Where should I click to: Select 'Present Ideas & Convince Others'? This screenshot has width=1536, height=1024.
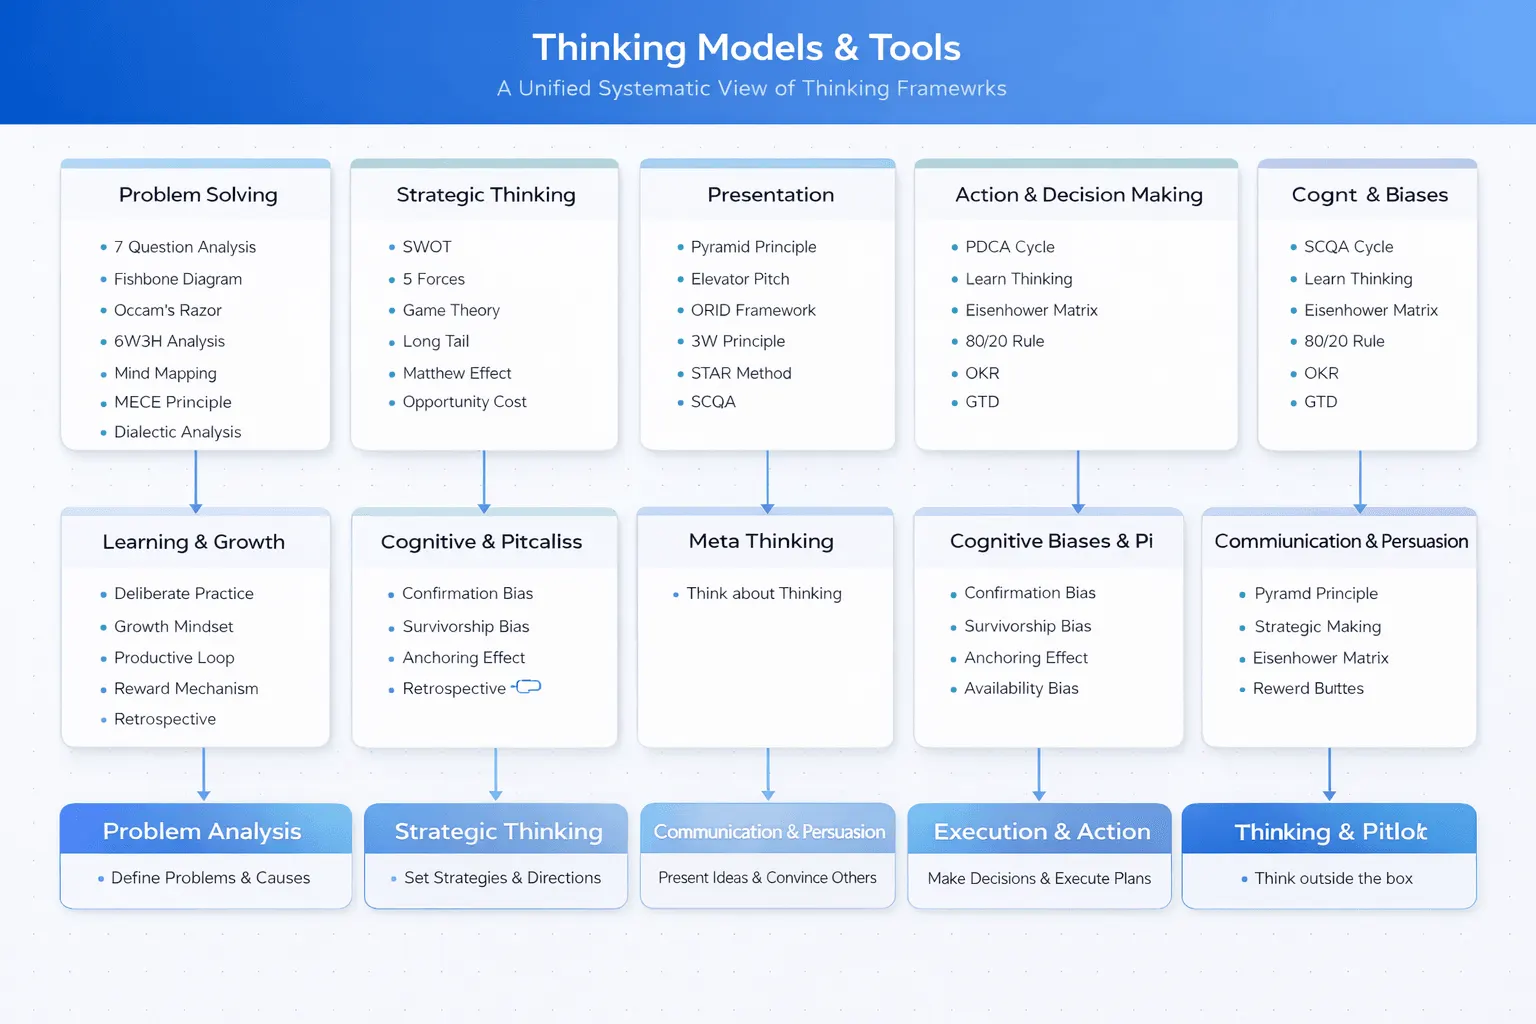pyautogui.click(x=767, y=878)
